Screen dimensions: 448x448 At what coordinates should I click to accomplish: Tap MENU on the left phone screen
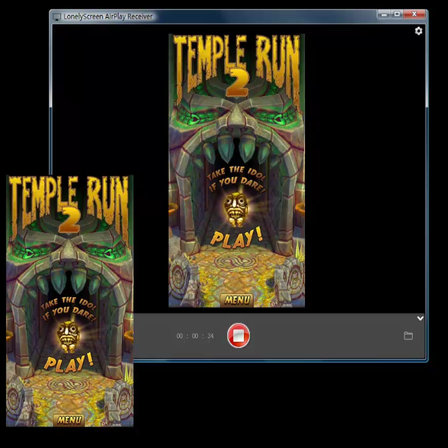69,420
